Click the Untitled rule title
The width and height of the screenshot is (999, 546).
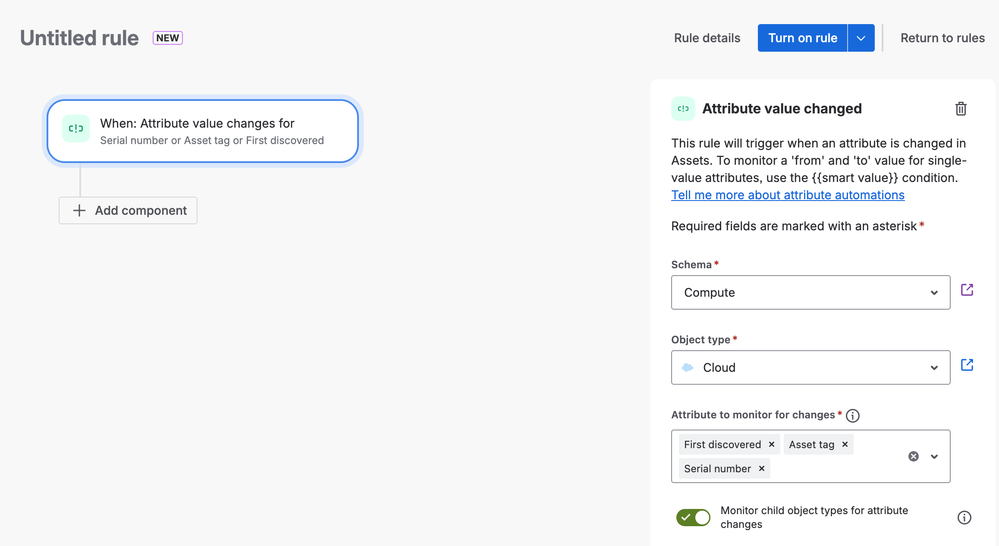pos(79,38)
